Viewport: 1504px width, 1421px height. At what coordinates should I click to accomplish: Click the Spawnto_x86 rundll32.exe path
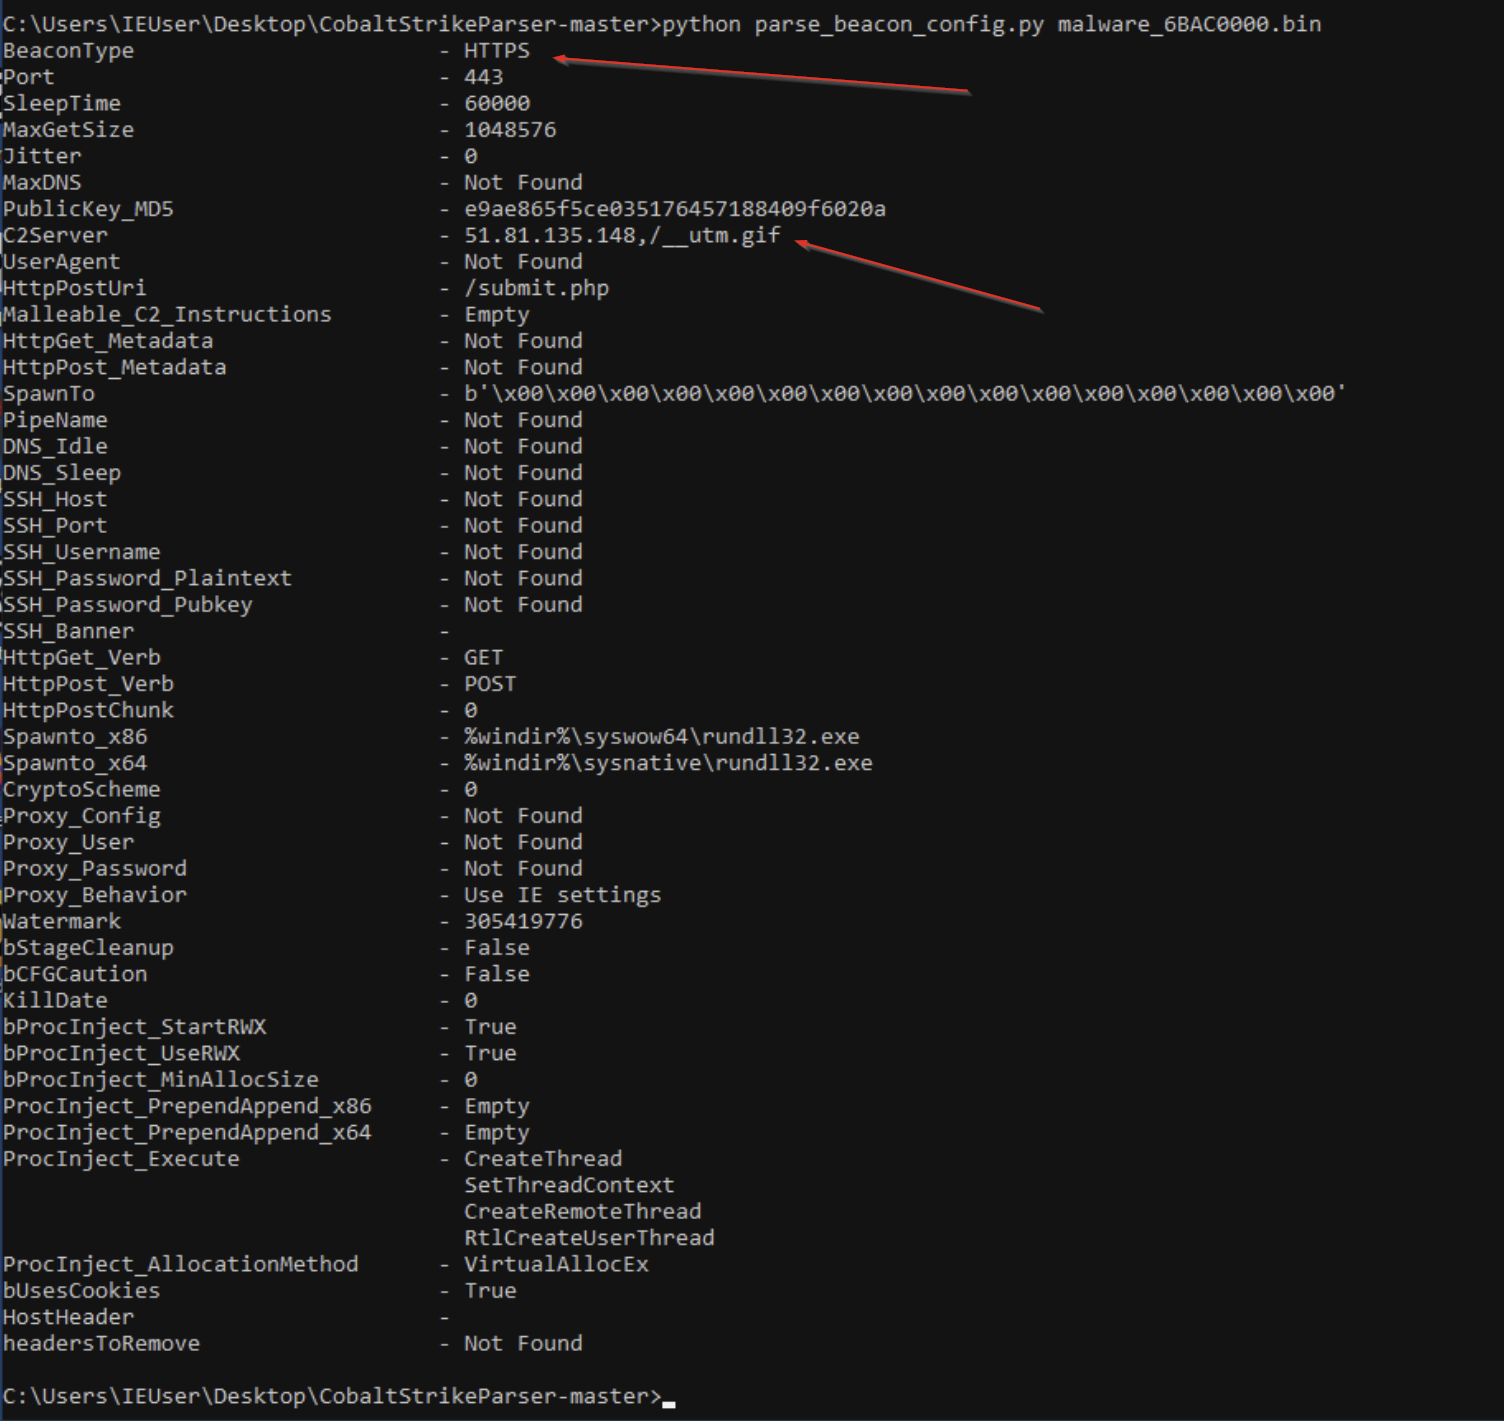pos(662,737)
